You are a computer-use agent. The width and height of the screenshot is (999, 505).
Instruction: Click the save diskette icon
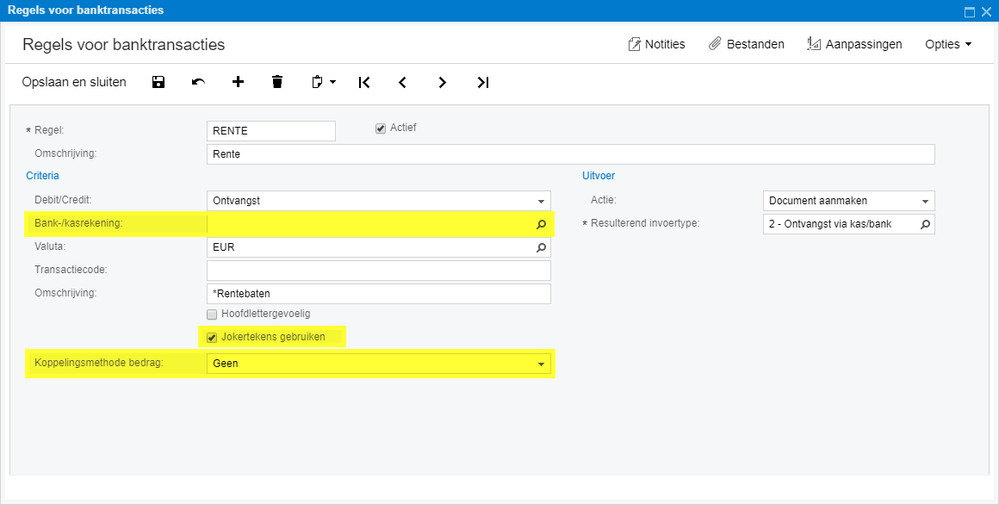[x=158, y=82]
